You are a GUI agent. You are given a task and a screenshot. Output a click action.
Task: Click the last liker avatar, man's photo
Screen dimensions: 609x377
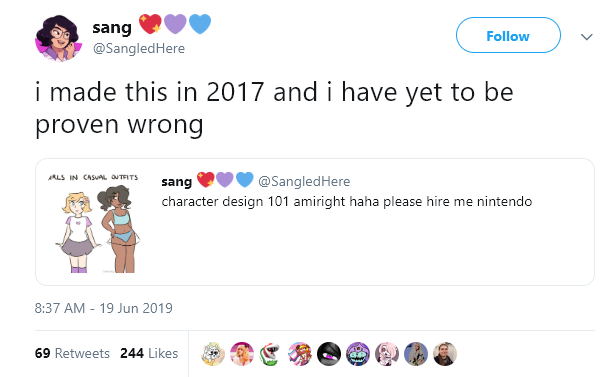445,354
